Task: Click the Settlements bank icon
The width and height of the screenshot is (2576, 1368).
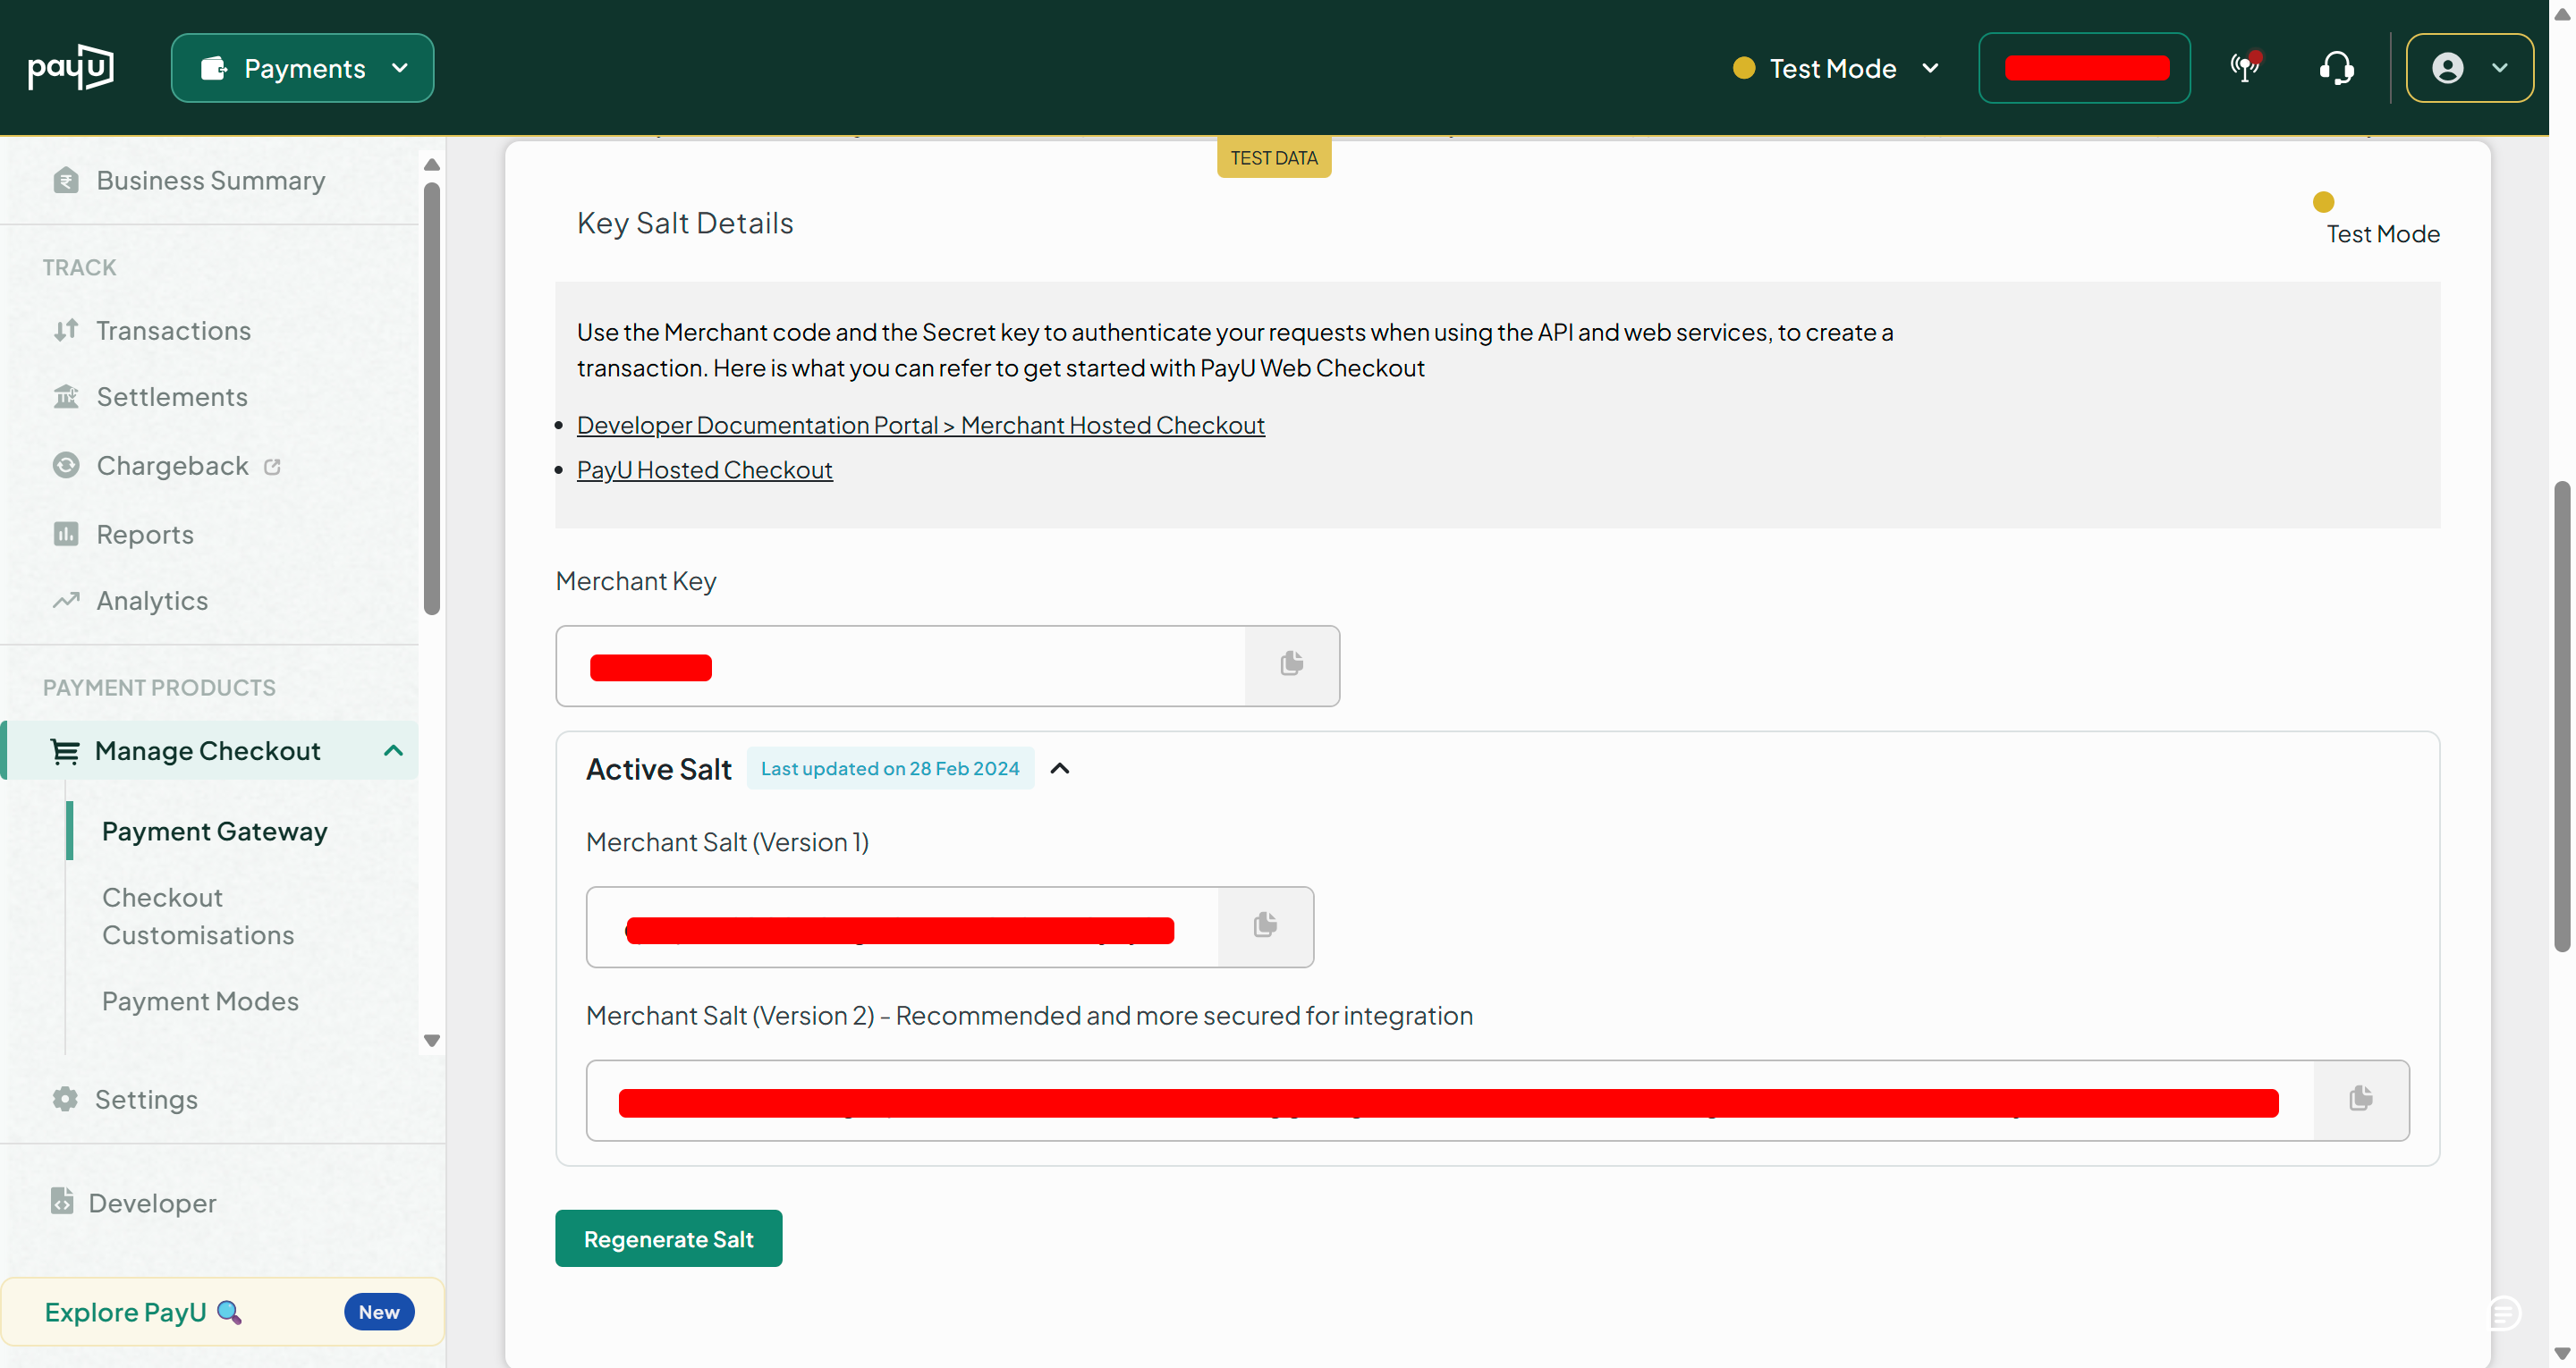Action: tap(66, 397)
